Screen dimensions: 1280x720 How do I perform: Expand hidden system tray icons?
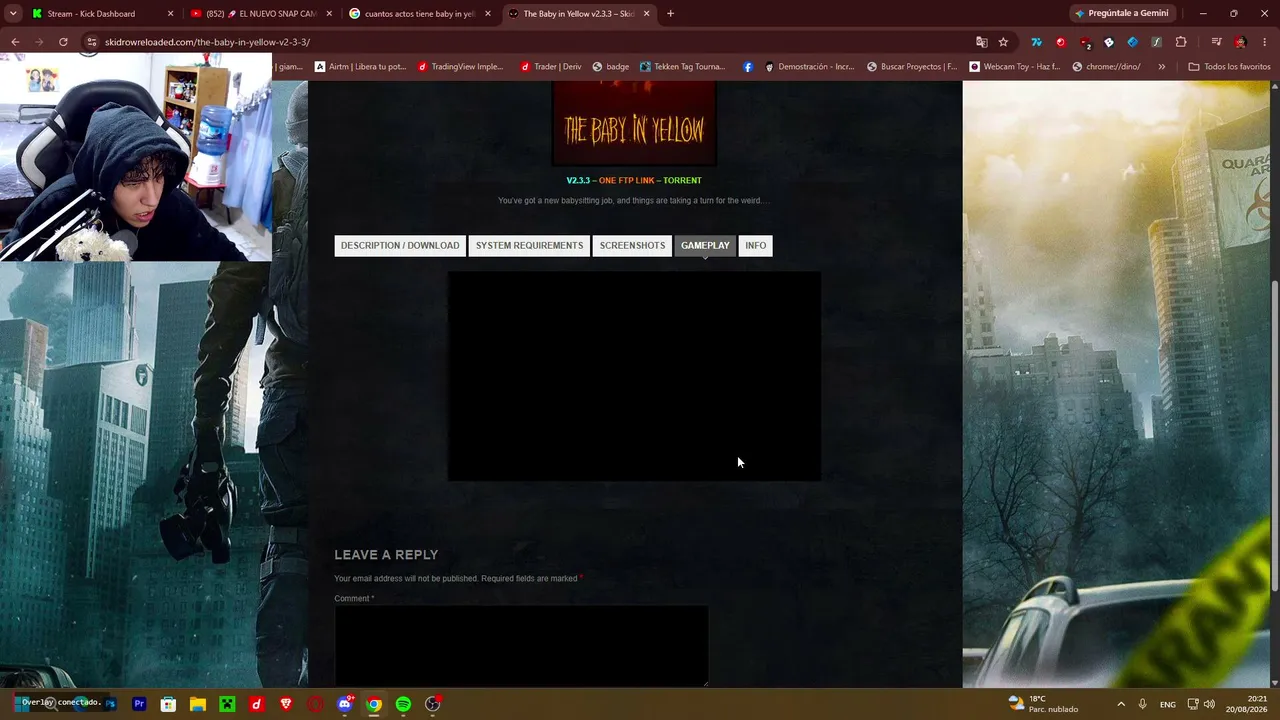coord(1120,704)
